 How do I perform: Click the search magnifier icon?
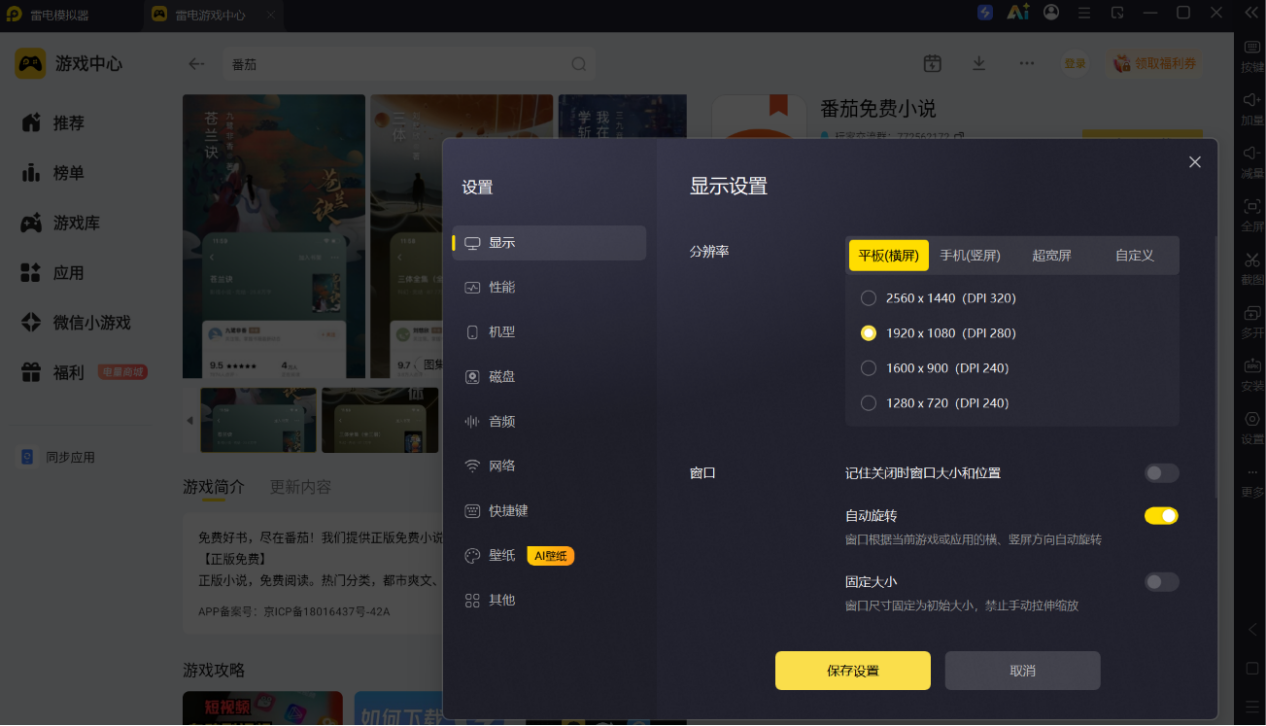pyautogui.click(x=578, y=64)
